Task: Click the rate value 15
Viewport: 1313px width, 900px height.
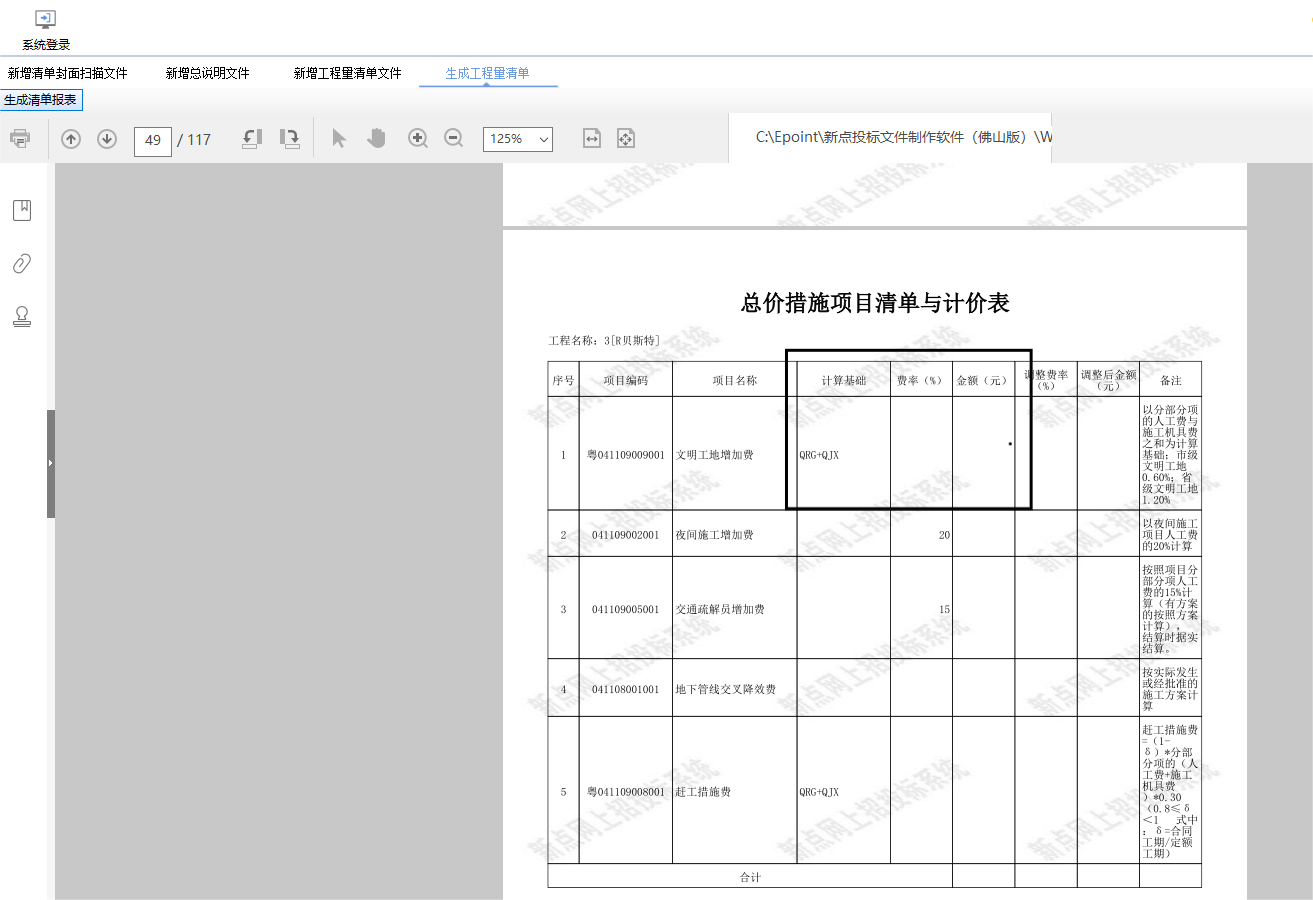Action: (944, 609)
